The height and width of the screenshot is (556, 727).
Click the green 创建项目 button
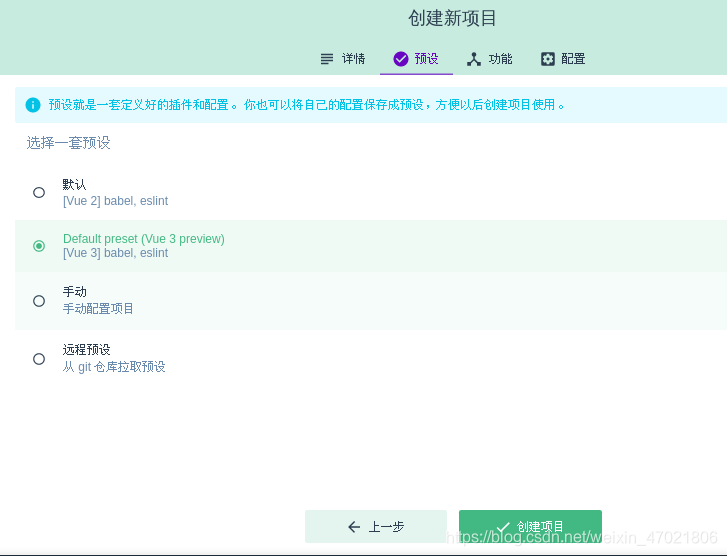530,526
